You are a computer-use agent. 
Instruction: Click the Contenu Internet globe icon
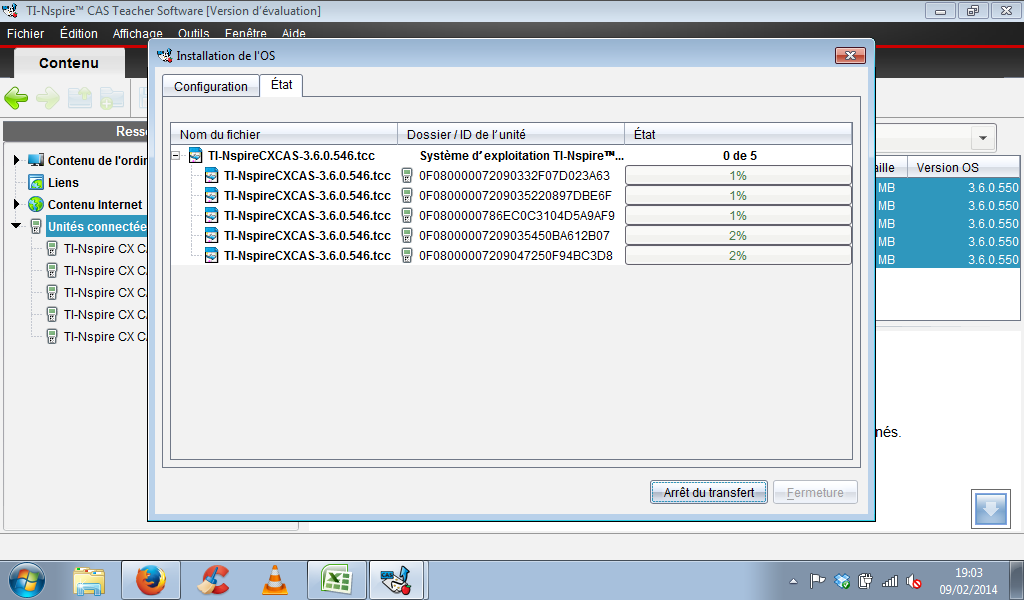[x=36, y=204]
